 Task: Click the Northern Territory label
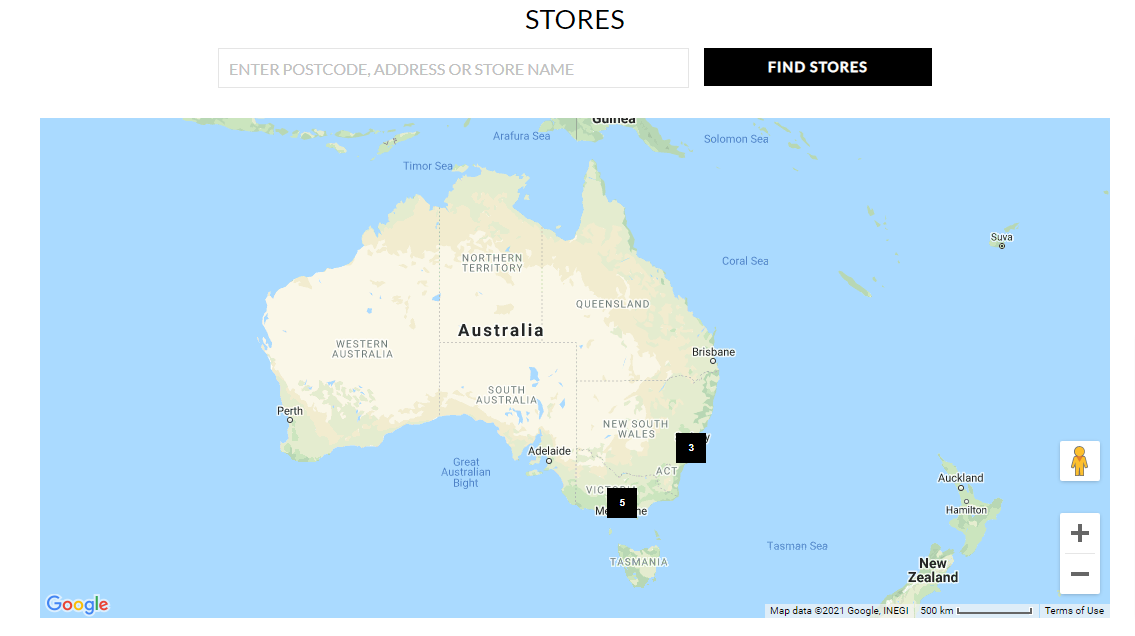pyautogui.click(x=492, y=263)
